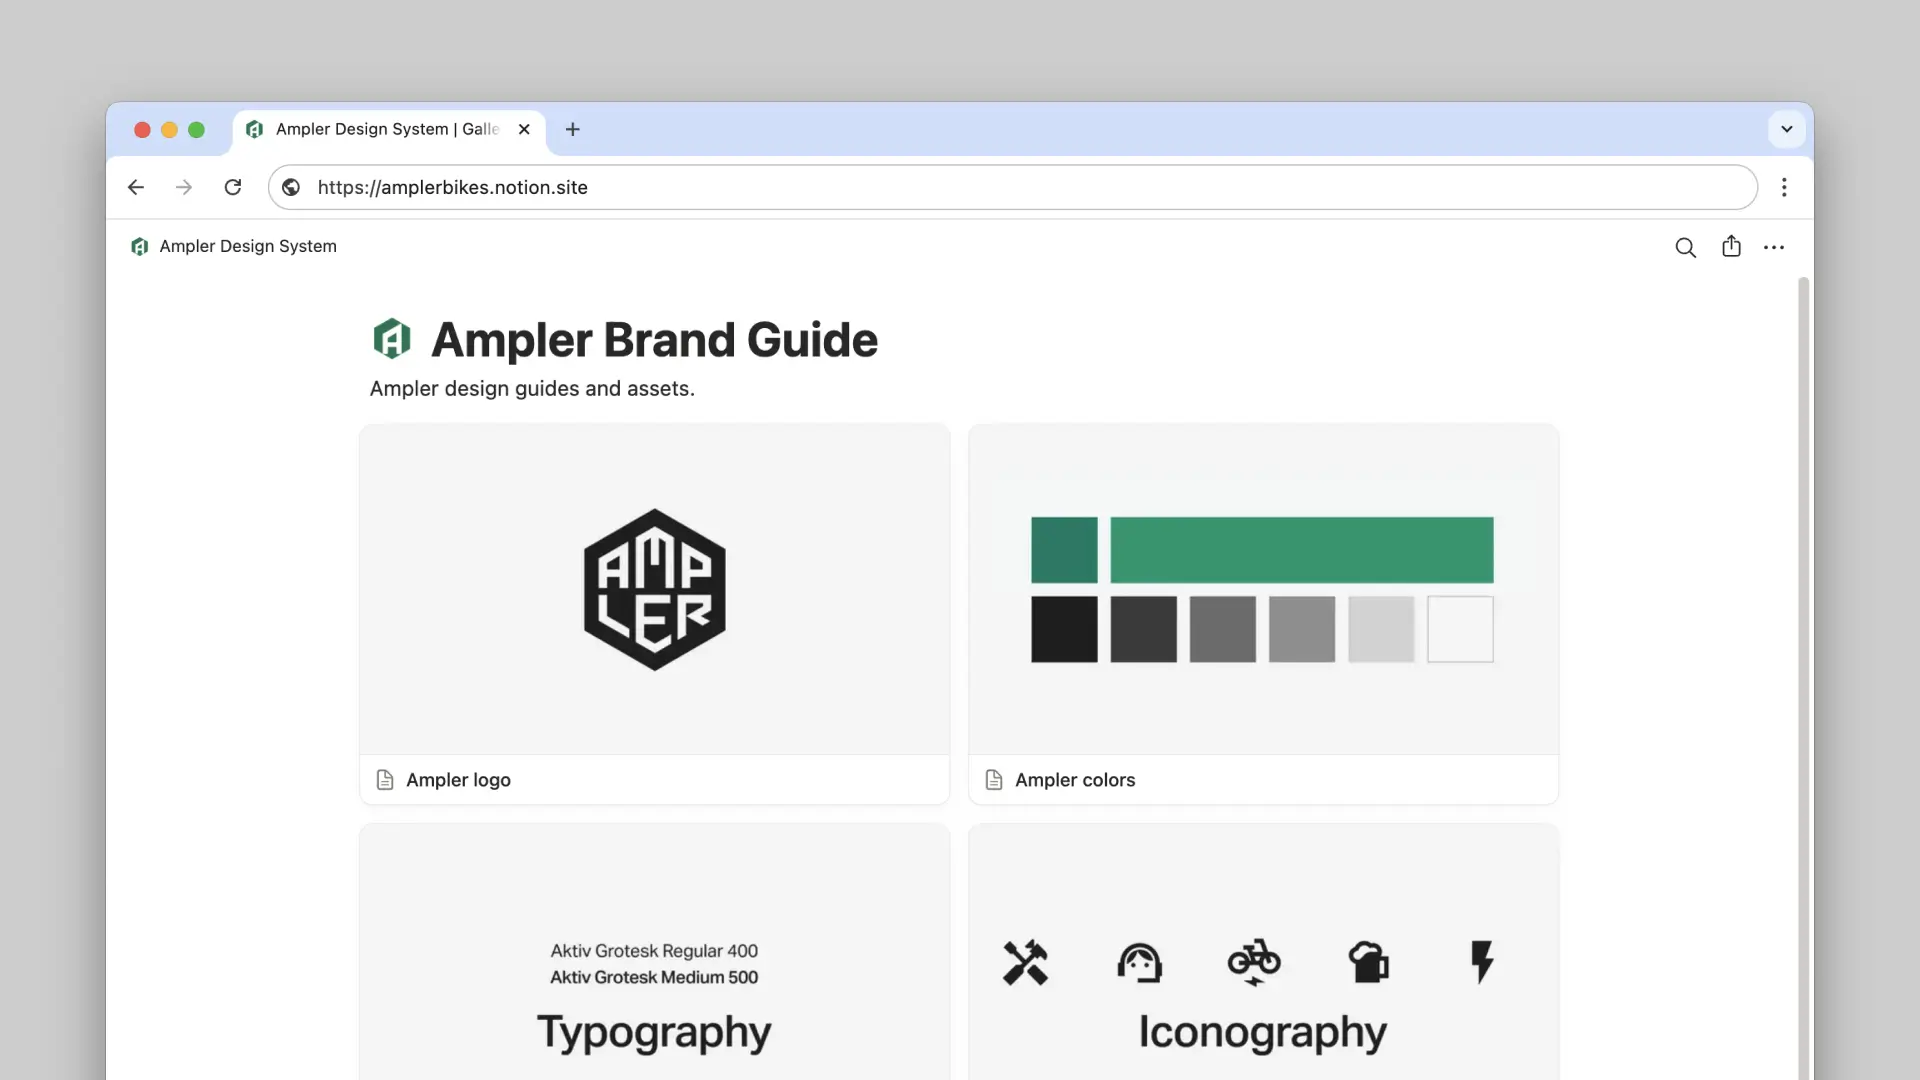
Task: Reload the current page
Action: coord(232,187)
